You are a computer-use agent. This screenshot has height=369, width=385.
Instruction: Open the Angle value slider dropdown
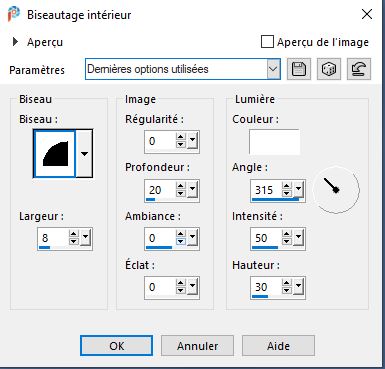(x=298, y=189)
